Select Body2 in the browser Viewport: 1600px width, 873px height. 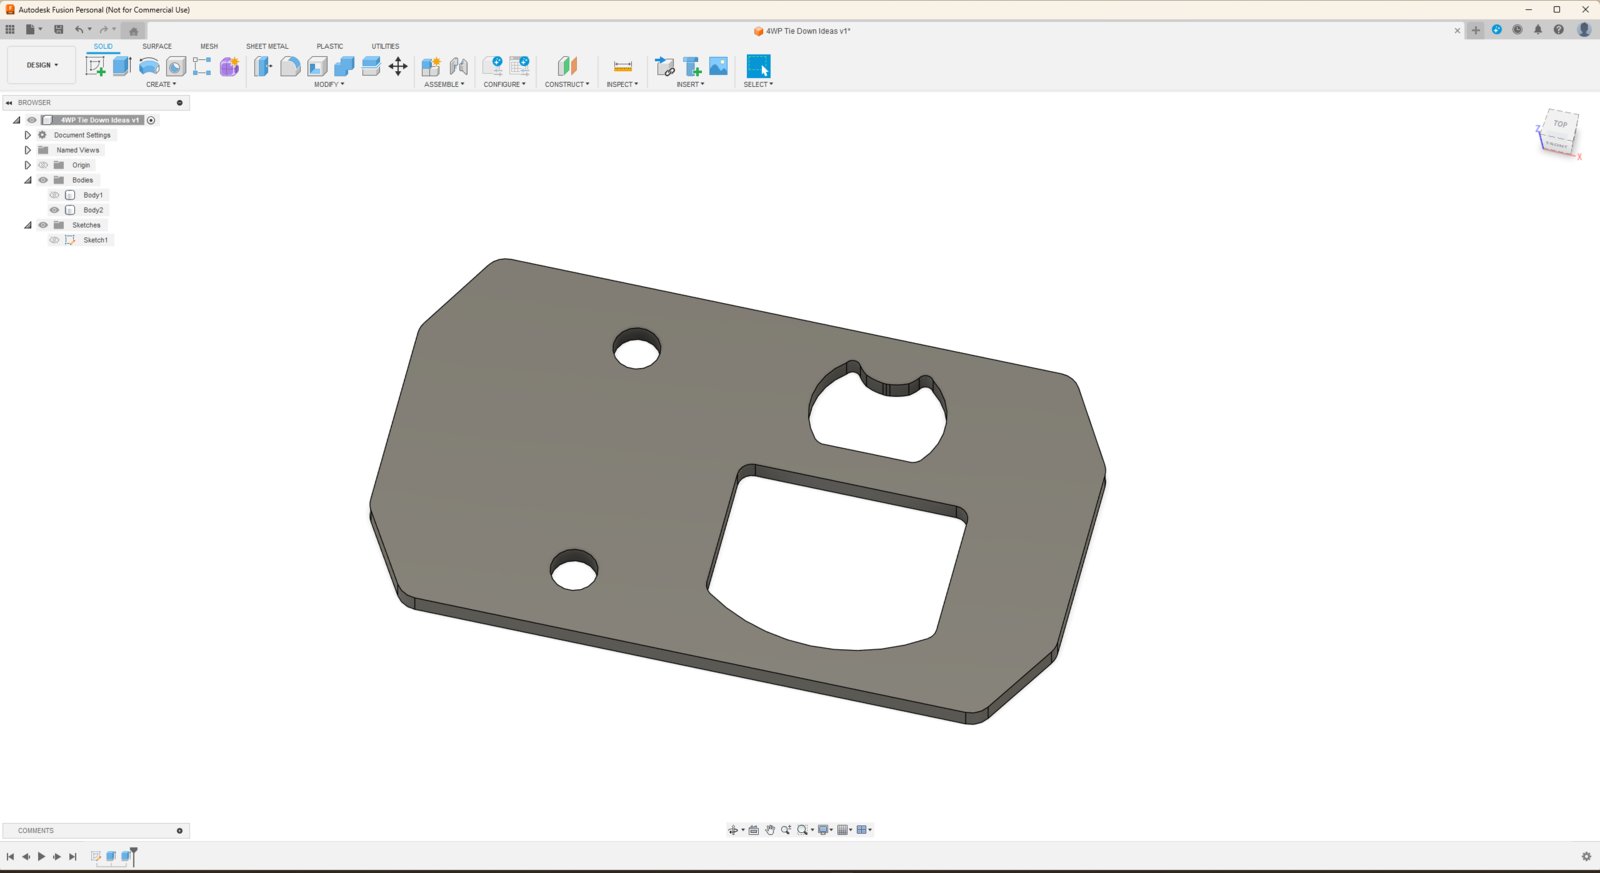[x=93, y=210]
